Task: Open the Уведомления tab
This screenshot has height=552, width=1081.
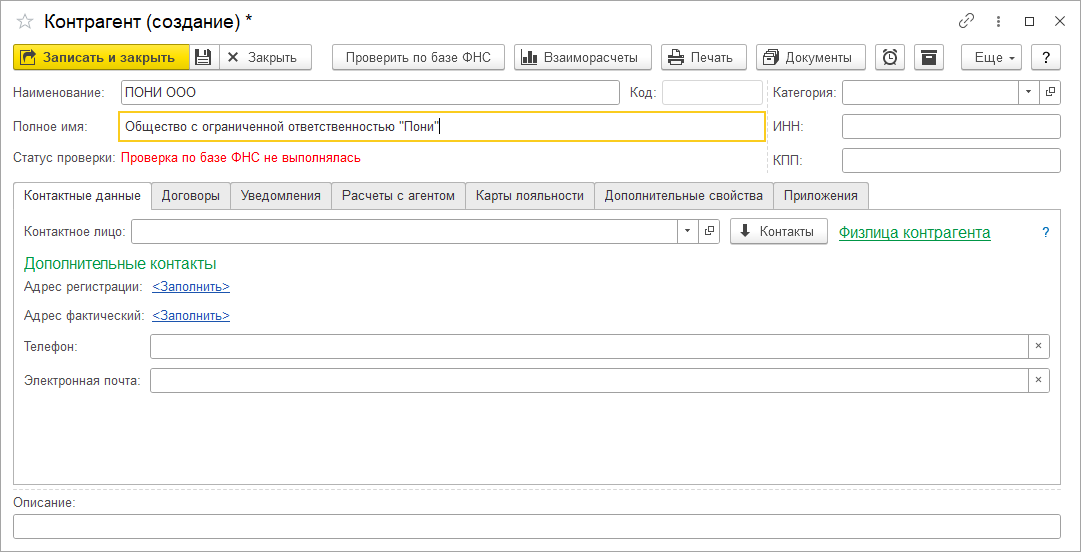Action: click(x=281, y=196)
